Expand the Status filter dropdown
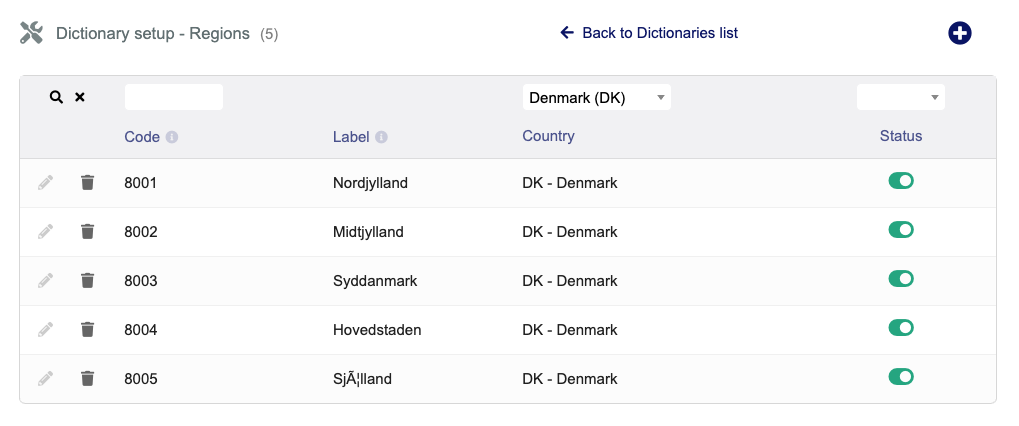Screen dimensions: 1019x426 click(x=900, y=97)
